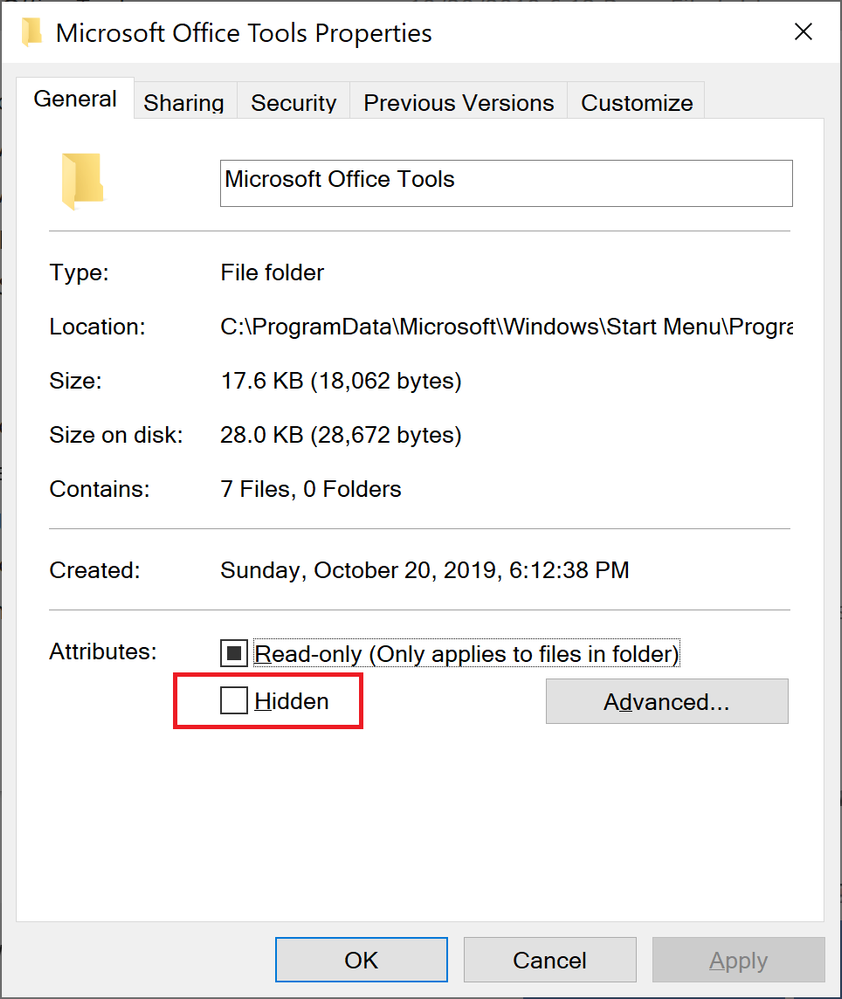Click the small folder icon in title bar
Viewport: 842px width, 999px height.
point(33,31)
